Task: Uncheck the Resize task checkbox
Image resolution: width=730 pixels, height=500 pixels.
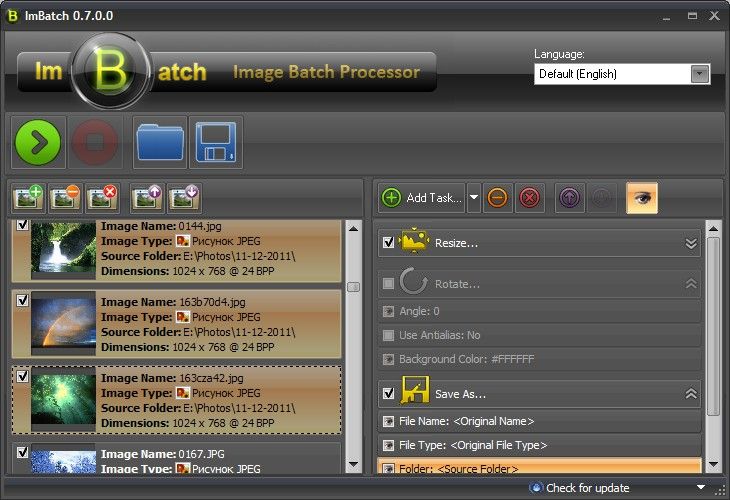Action: (388, 242)
